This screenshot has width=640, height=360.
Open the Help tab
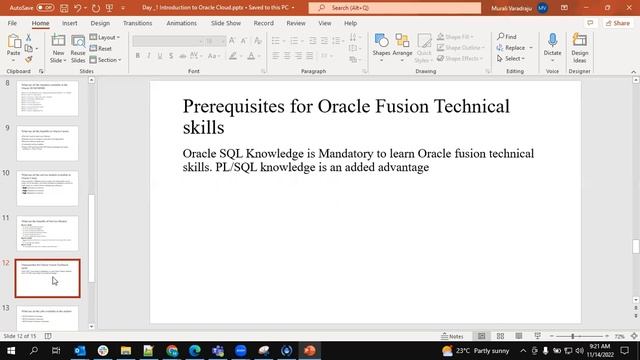coord(350,23)
